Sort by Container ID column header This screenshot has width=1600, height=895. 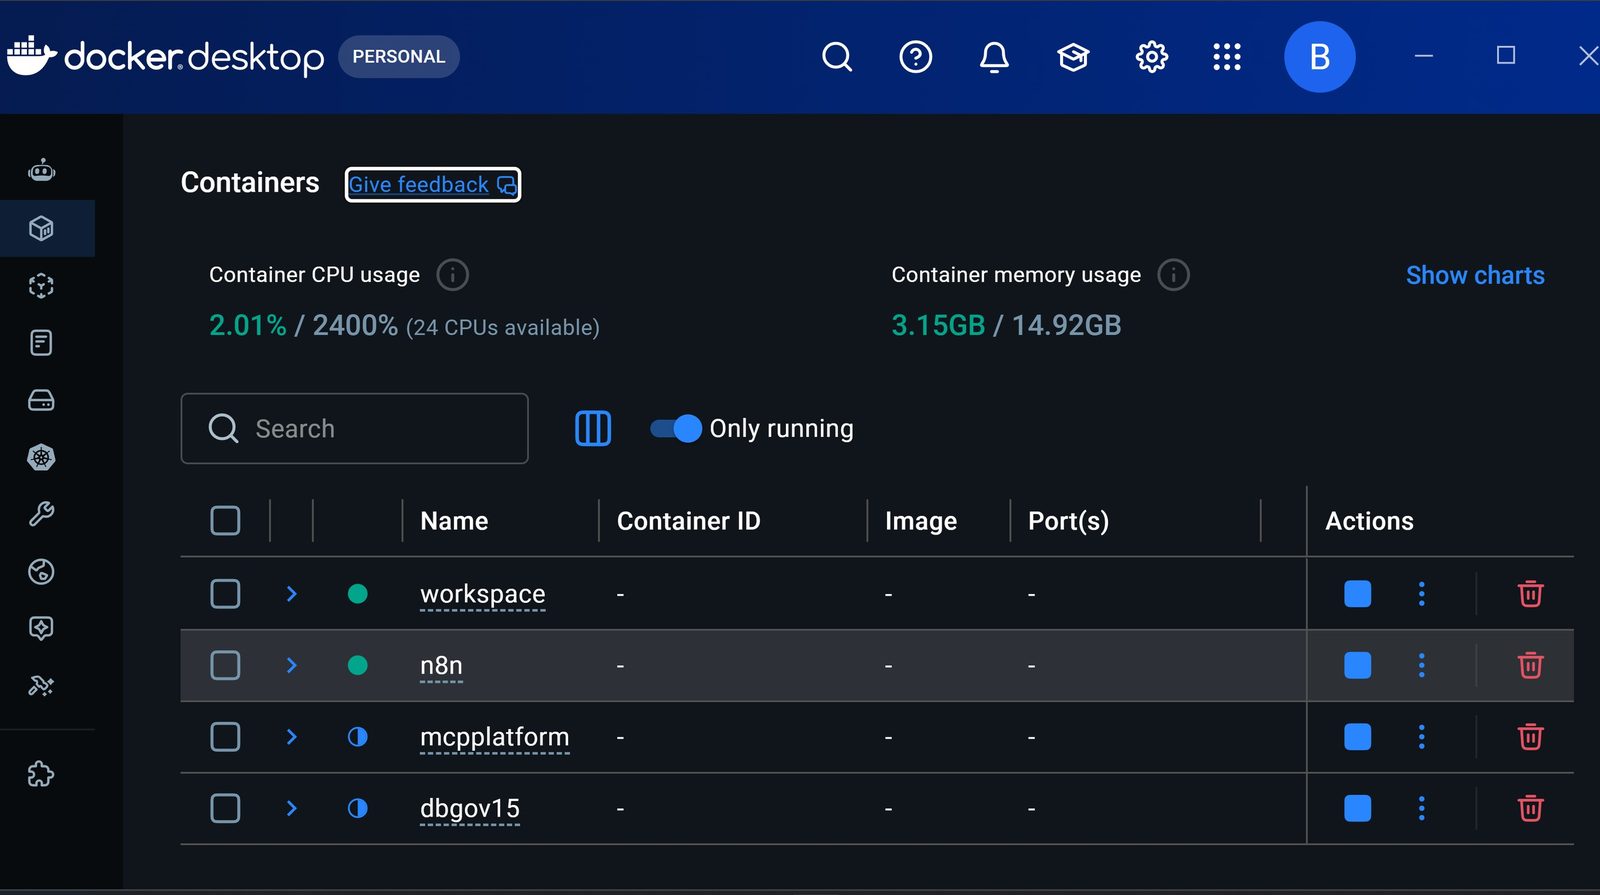(x=688, y=521)
